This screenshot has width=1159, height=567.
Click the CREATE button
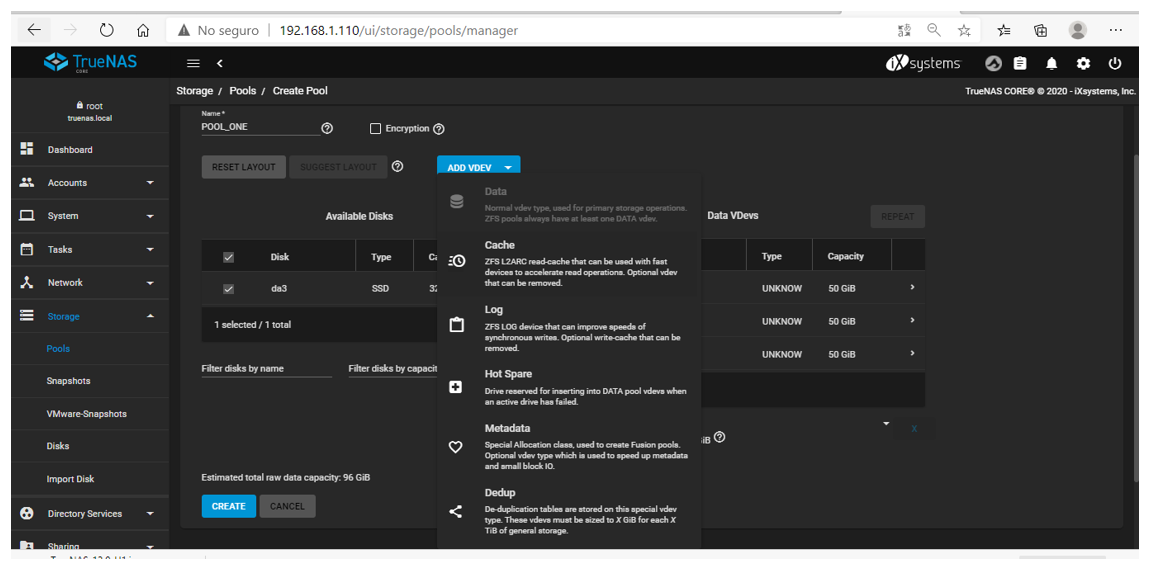[x=228, y=506]
